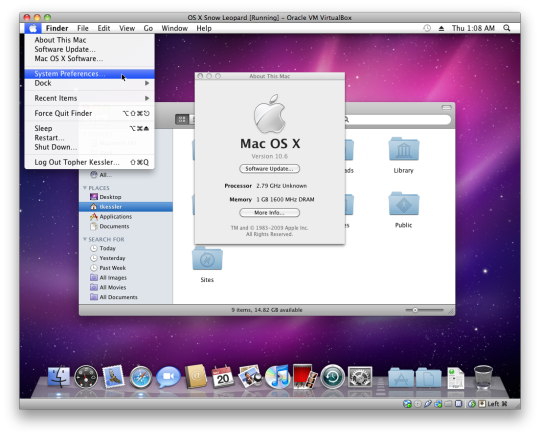Open iCal calendar in the Dock

pyautogui.click(x=223, y=376)
